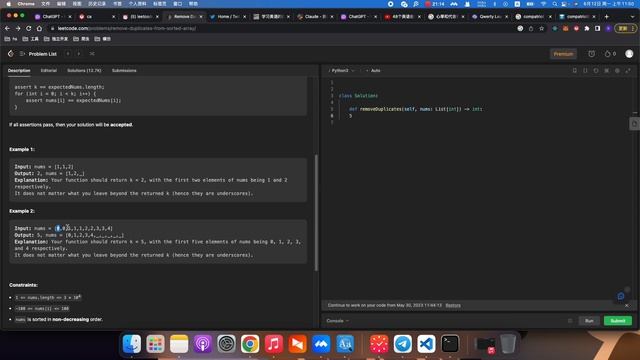
Task: Click Restore link to recover code
Action: 453,305
